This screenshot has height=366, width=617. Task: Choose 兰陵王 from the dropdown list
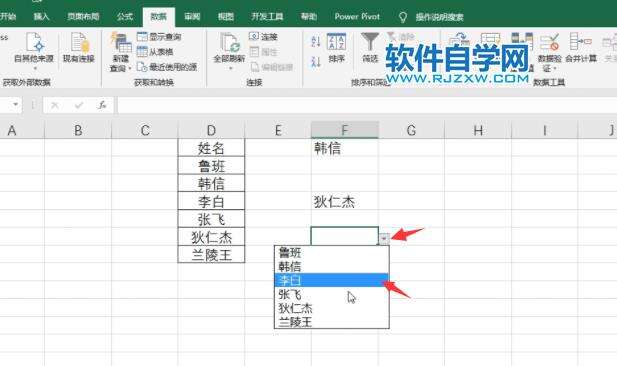point(331,322)
